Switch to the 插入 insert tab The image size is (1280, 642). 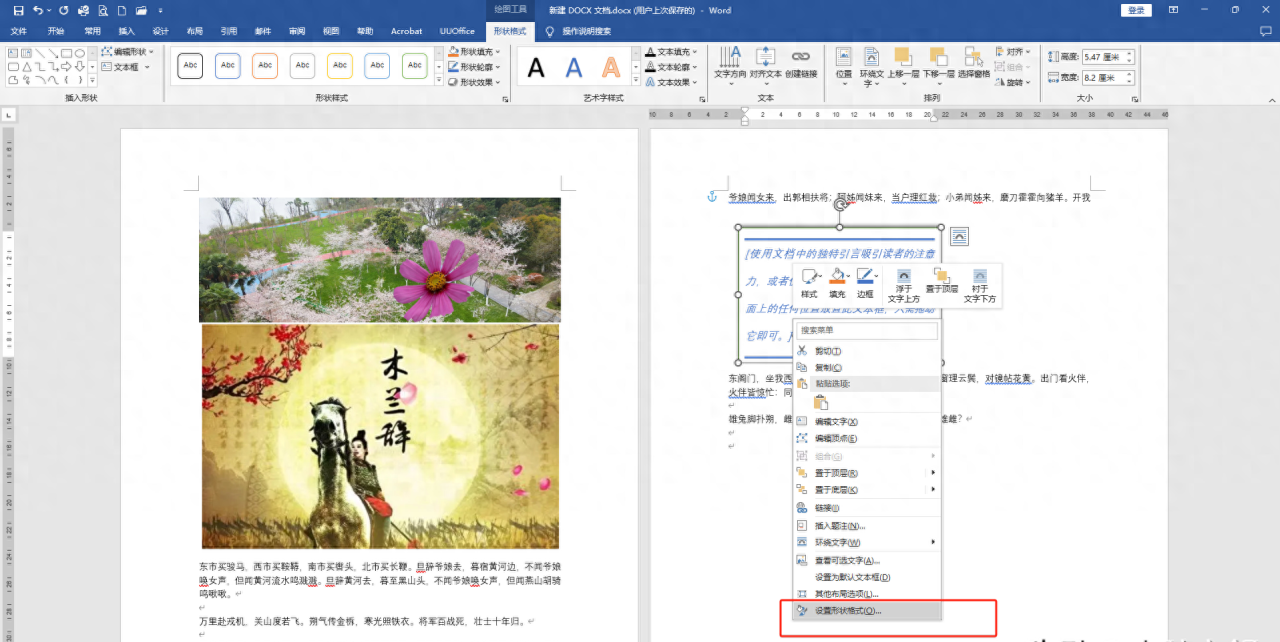click(126, 31)
